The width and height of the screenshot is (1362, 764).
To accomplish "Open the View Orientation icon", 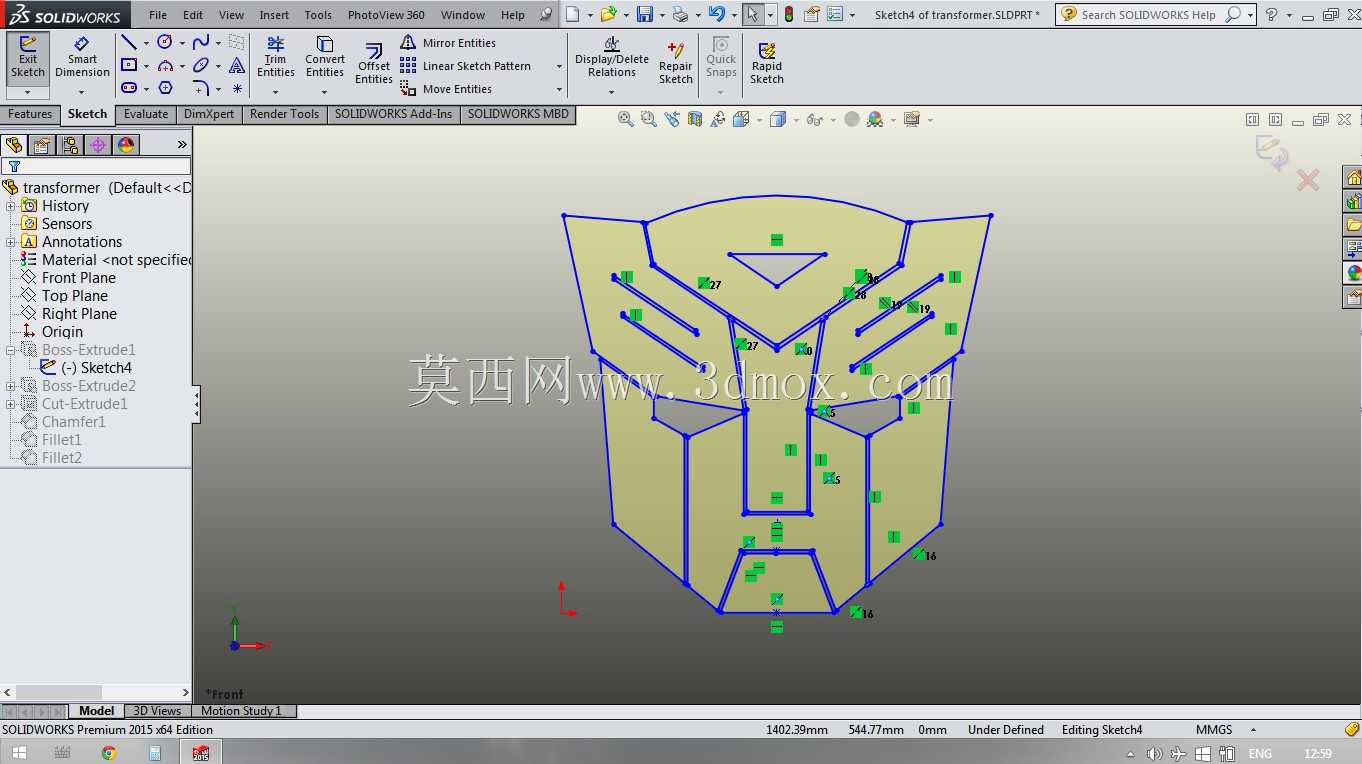I will point(741,119).
